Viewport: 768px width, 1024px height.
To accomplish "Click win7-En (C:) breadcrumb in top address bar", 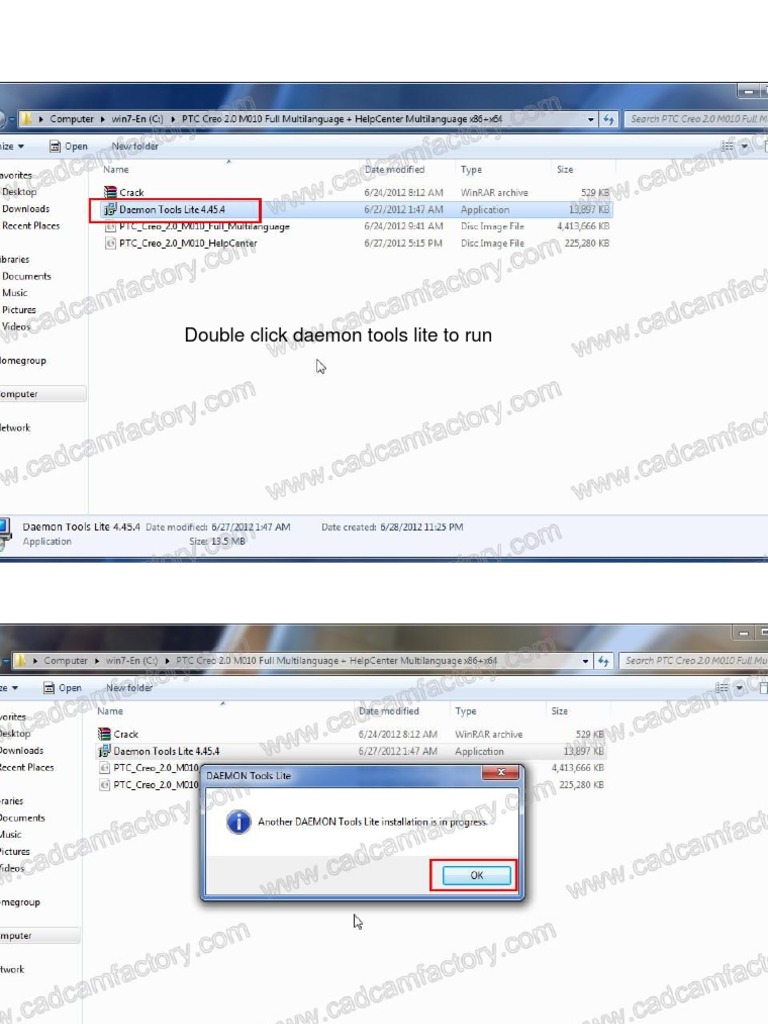I will pos(137,119).
